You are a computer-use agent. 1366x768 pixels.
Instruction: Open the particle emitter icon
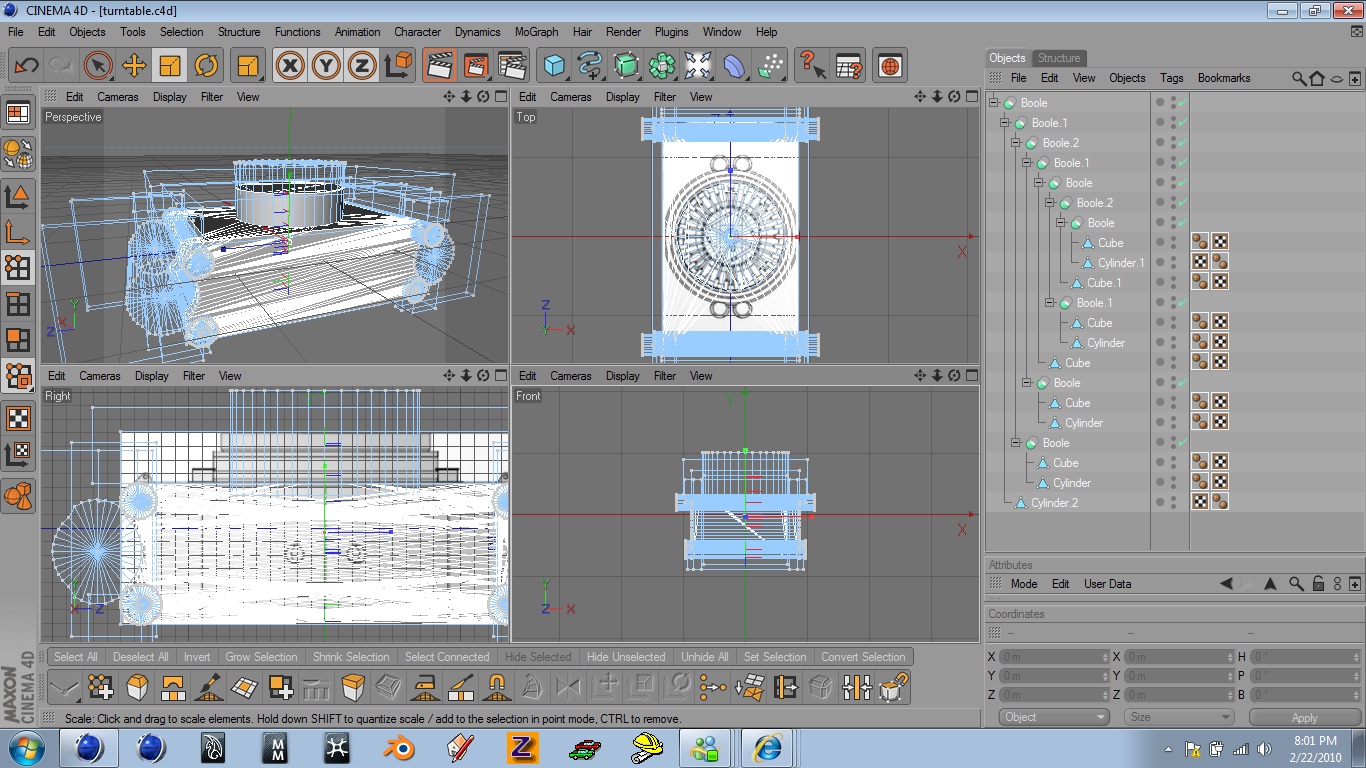point(770,66)
